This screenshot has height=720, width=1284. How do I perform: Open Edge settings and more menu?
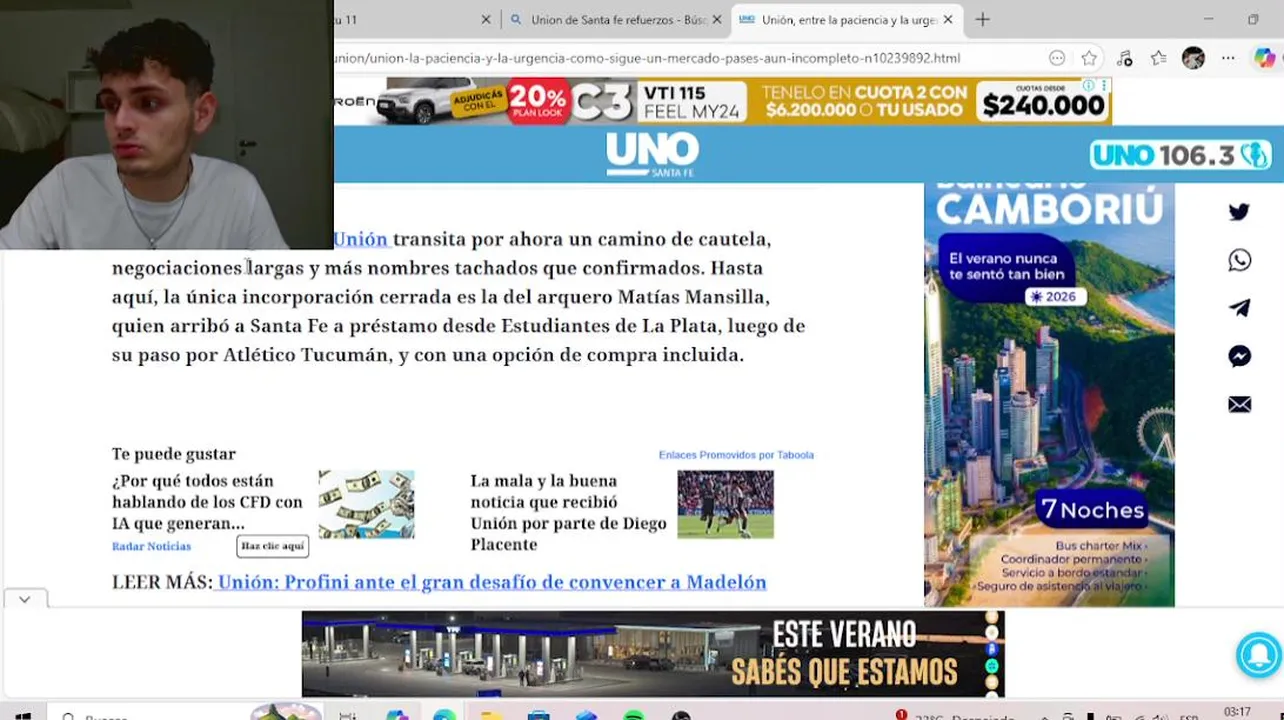coord(1228,58)
